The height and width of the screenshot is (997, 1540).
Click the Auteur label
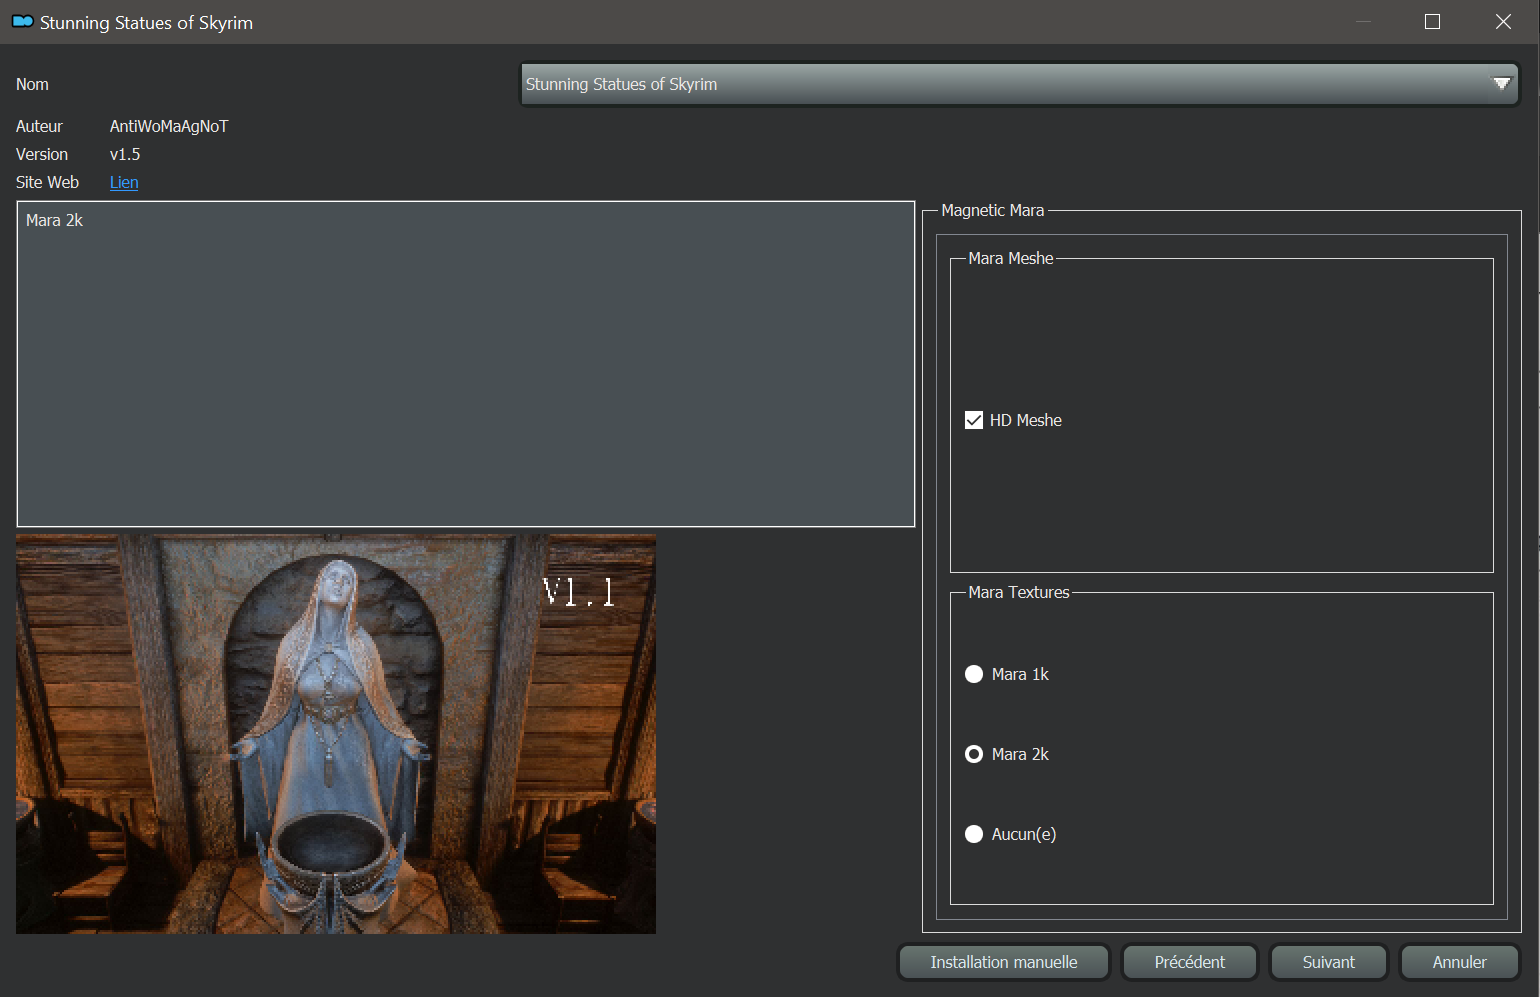click(39, 126)
